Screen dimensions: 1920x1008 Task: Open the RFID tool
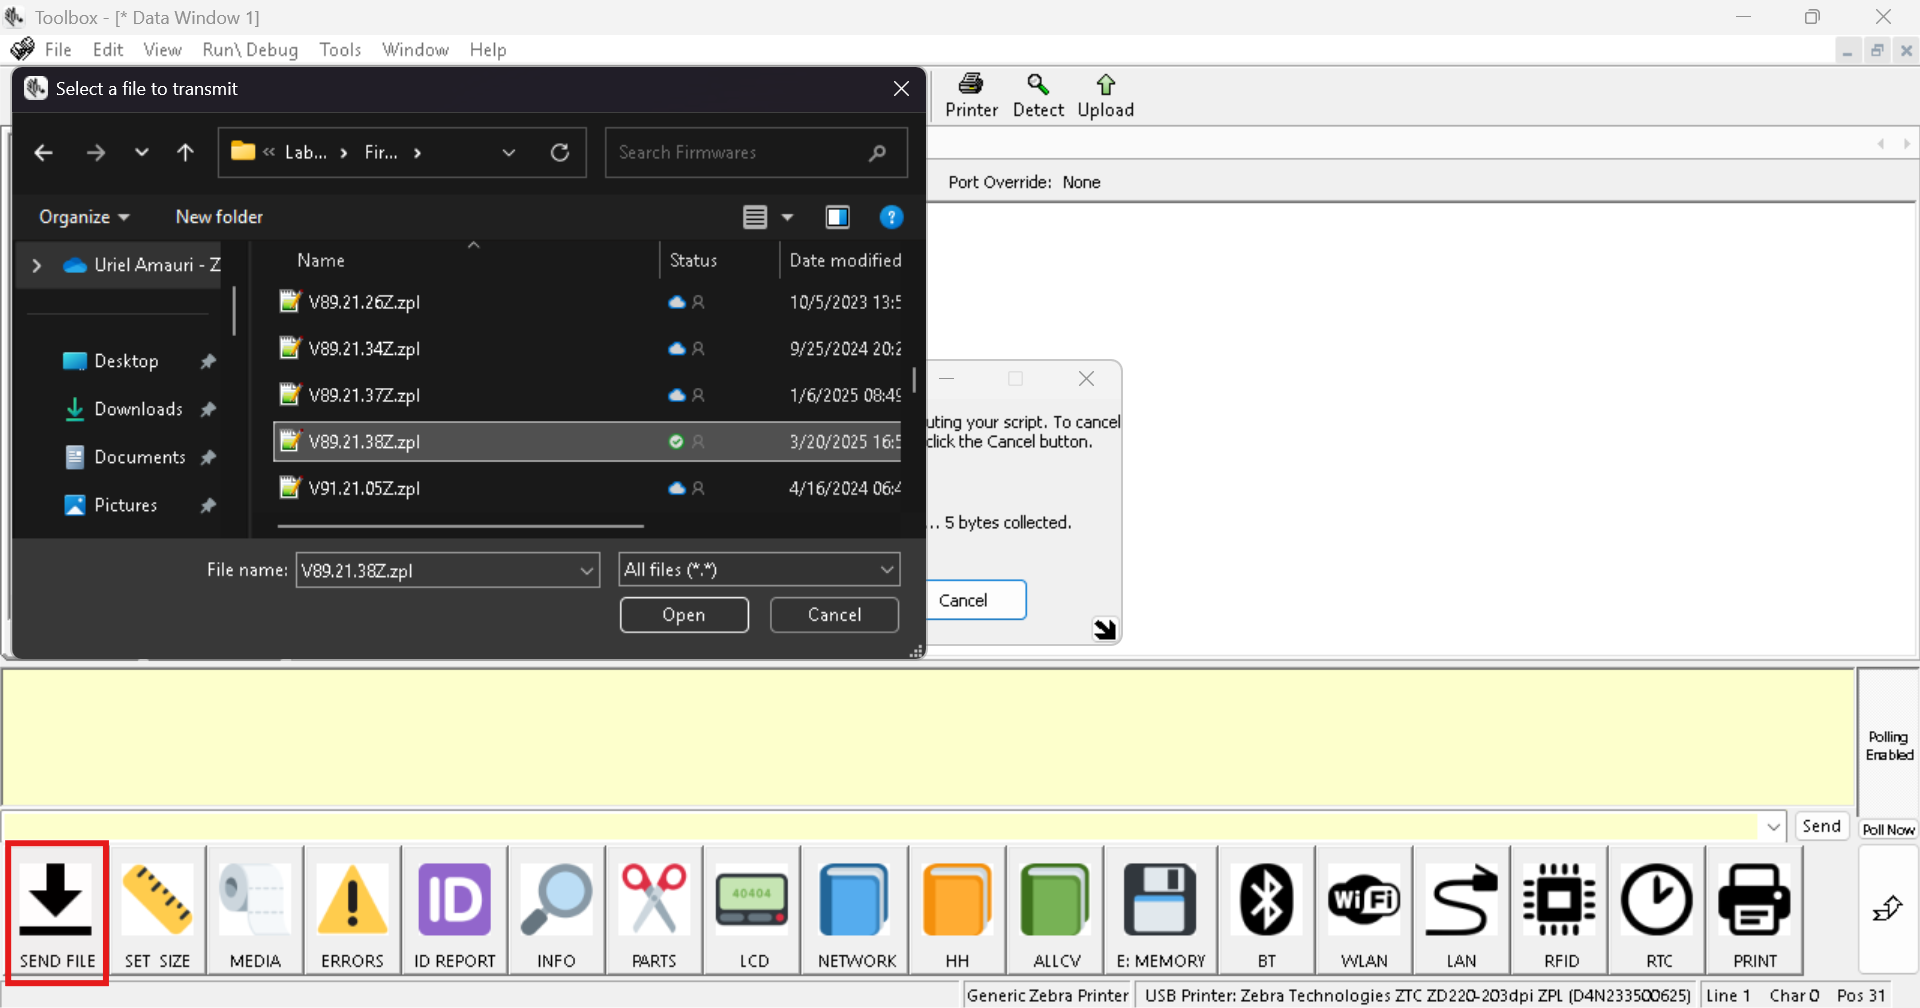tap(1559, 910)
